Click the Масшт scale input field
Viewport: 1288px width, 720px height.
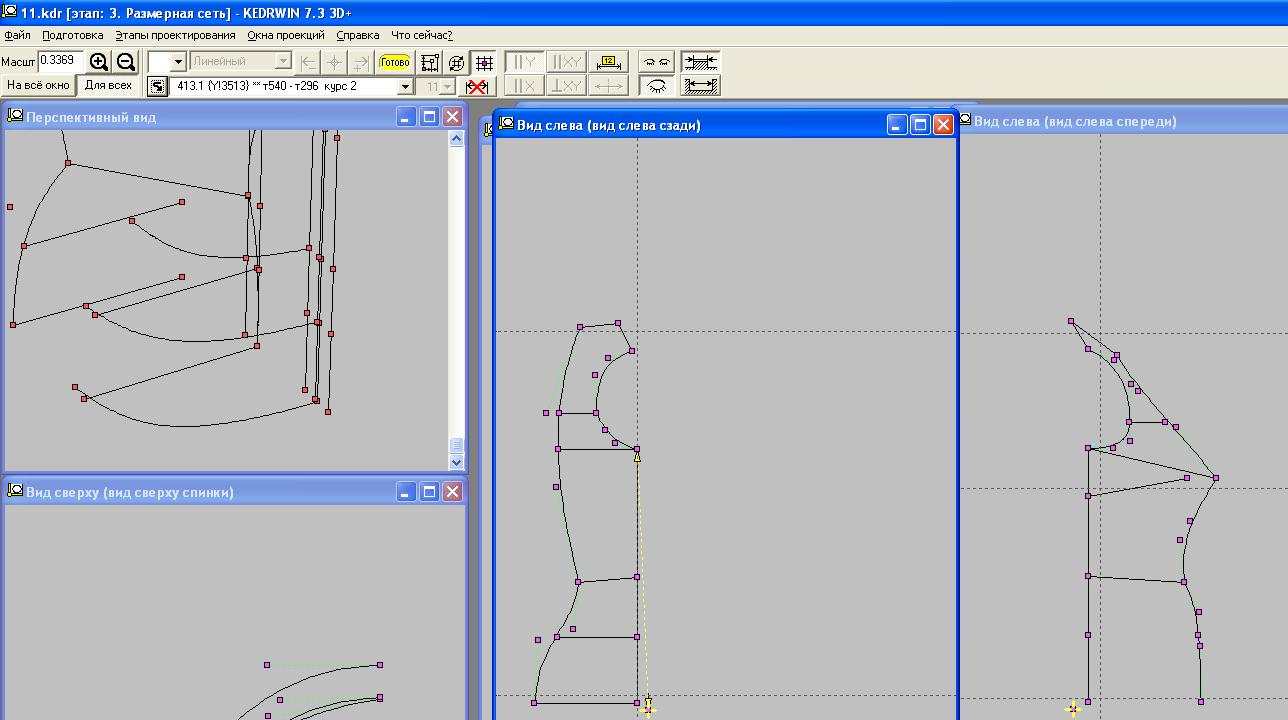click(60, 61)
